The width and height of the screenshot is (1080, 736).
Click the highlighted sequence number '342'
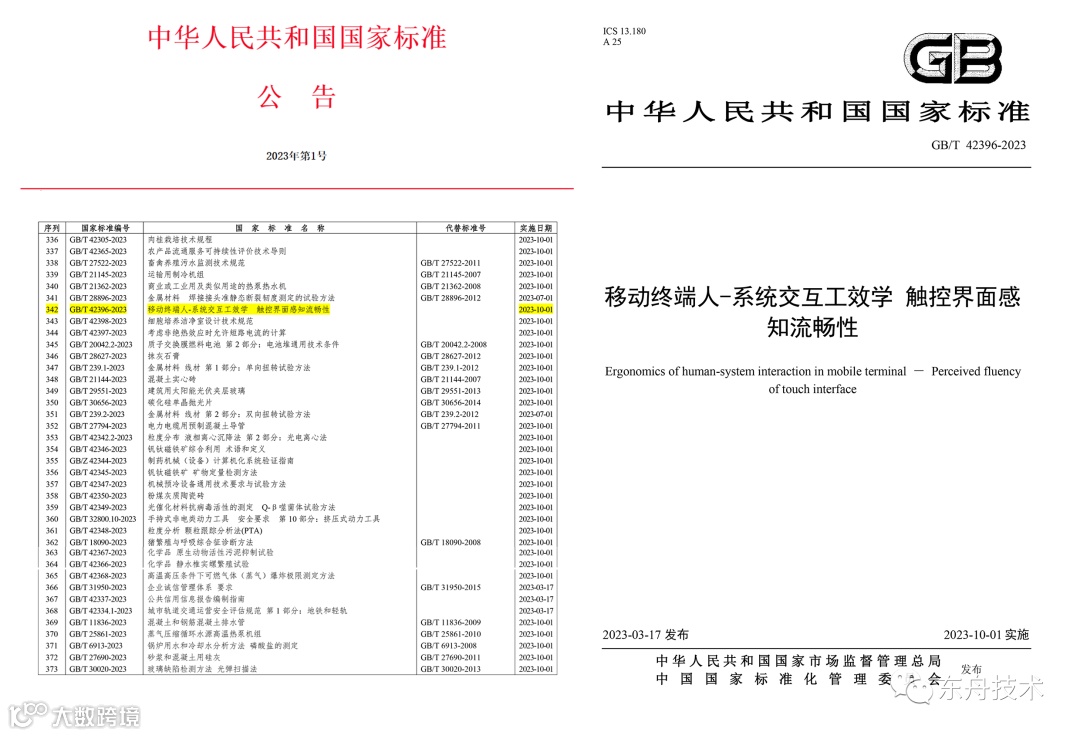point(52,310)
